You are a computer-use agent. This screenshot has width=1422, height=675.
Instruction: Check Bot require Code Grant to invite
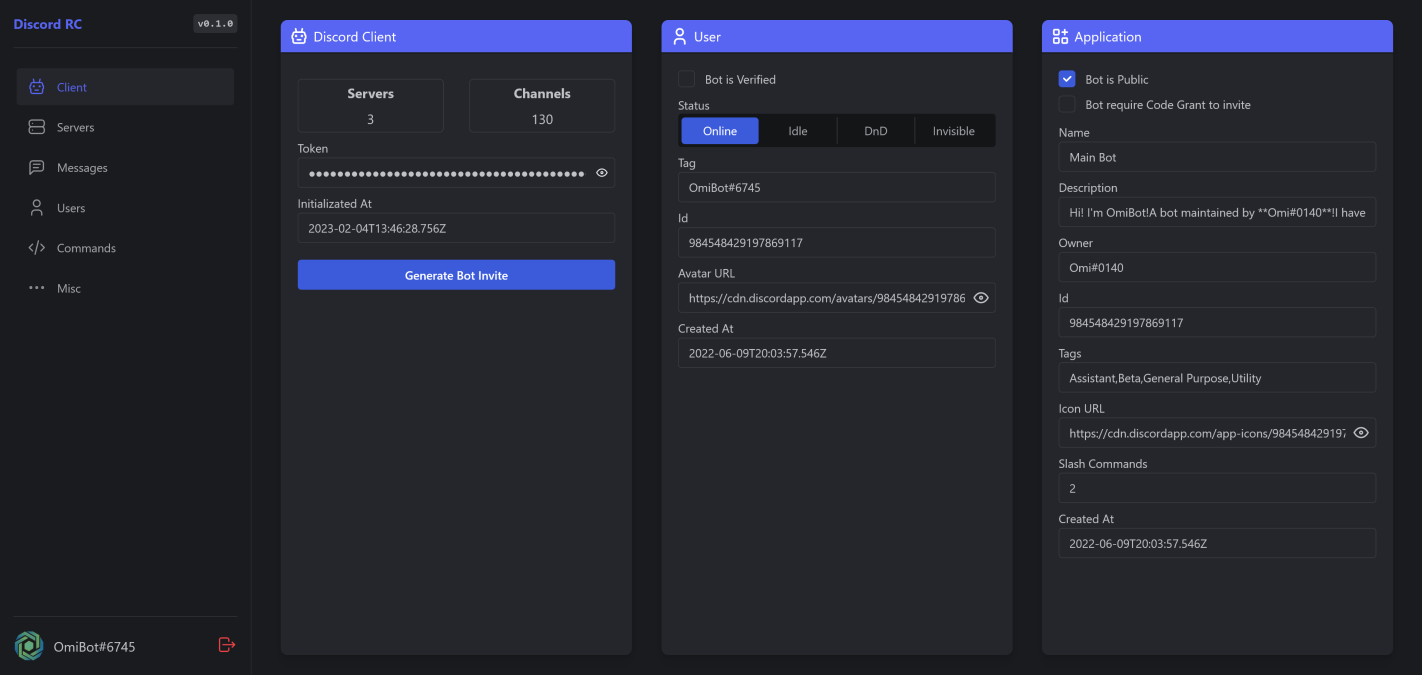point(1067,104)
